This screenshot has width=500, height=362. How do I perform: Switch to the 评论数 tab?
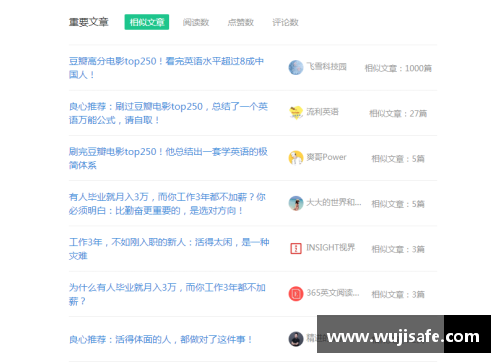coord(285,22)
